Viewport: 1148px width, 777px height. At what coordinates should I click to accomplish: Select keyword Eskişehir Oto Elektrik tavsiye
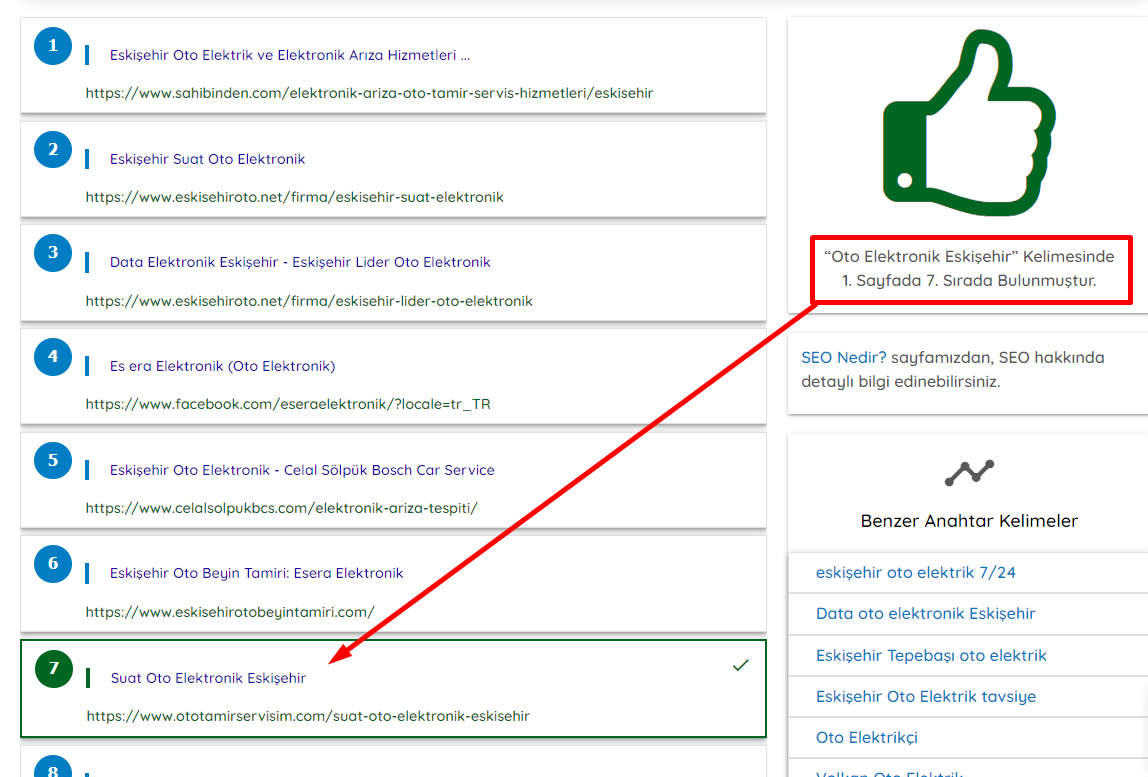coord(925,696)
